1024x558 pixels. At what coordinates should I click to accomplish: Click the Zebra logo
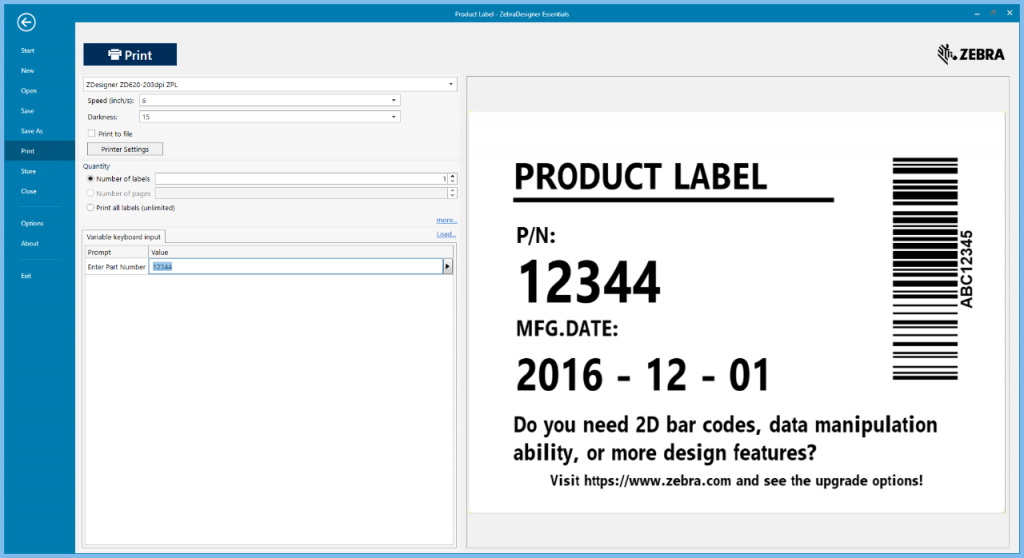[x=970, y=54]
